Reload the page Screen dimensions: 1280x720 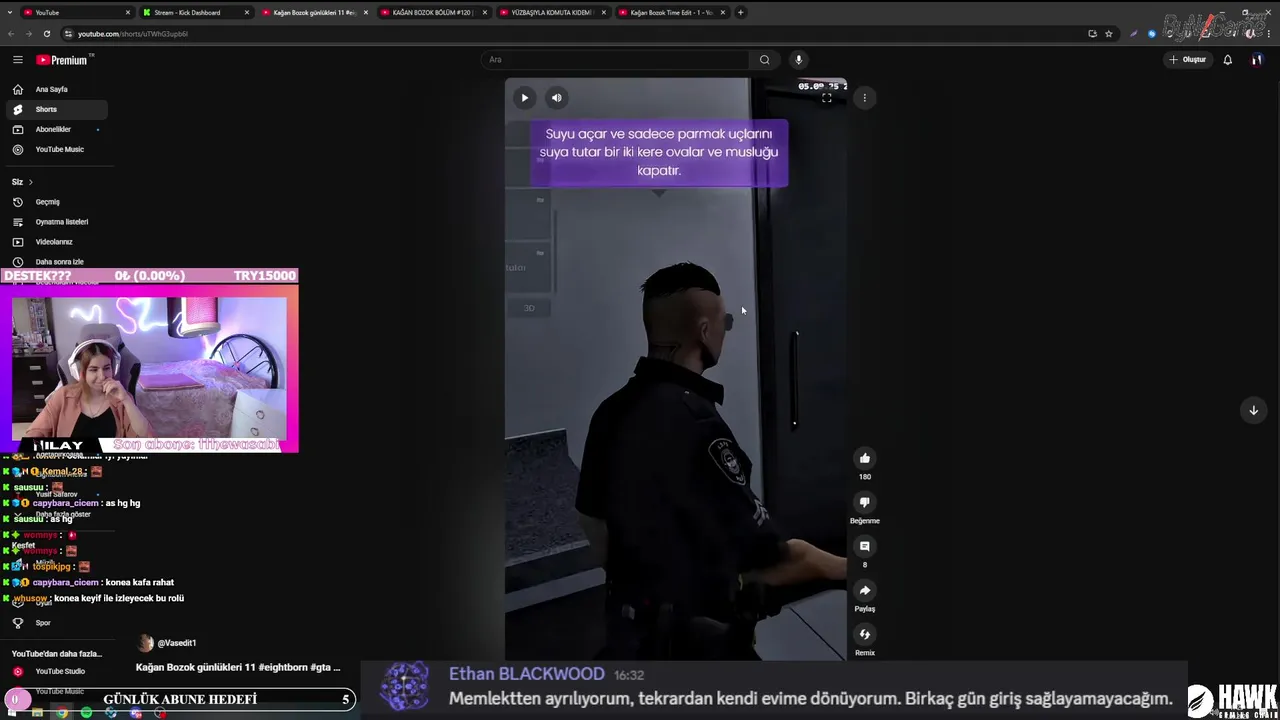(x=46, y=34)
